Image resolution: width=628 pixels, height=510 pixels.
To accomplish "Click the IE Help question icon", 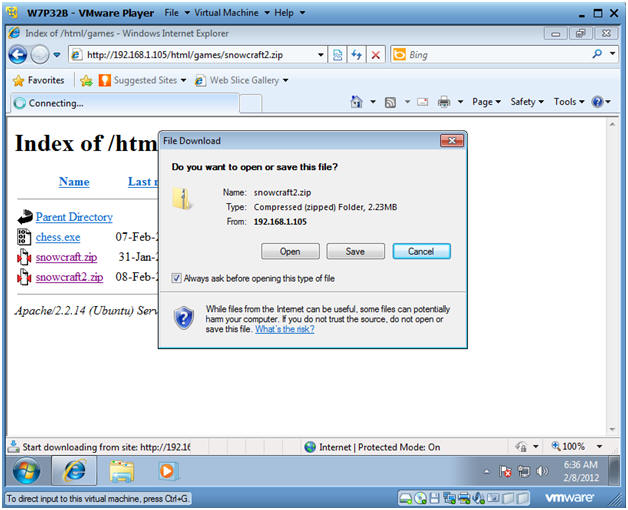I will coord(597,102).
